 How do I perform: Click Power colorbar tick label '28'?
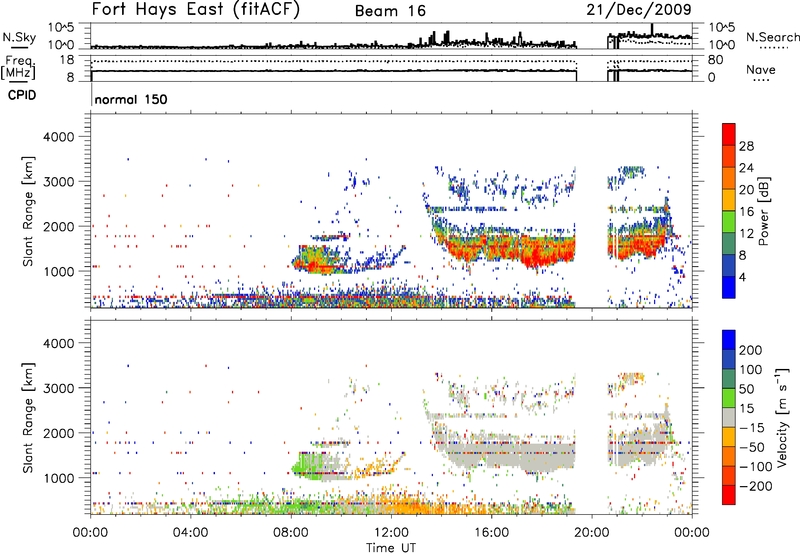pos(746,146)
